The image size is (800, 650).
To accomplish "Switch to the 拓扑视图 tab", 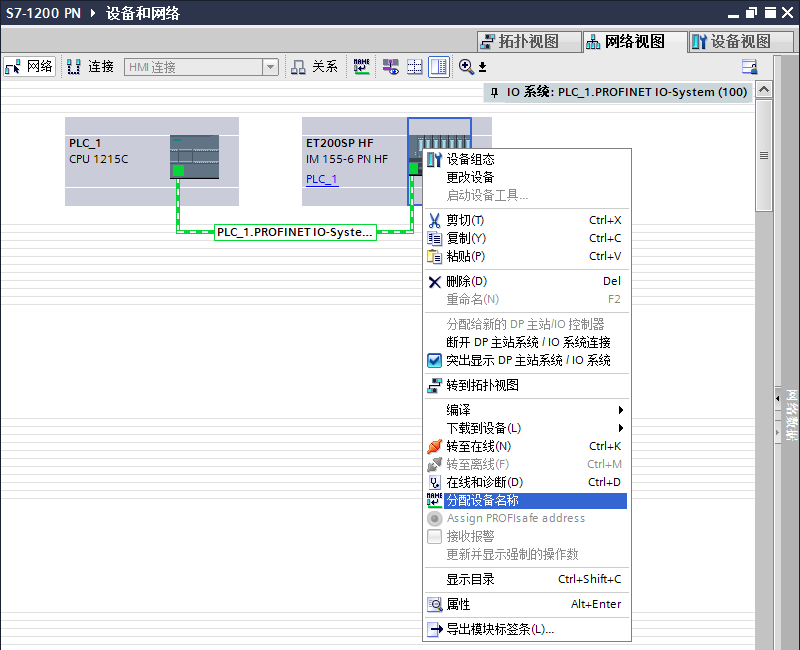I will click(x=529, y=41).
